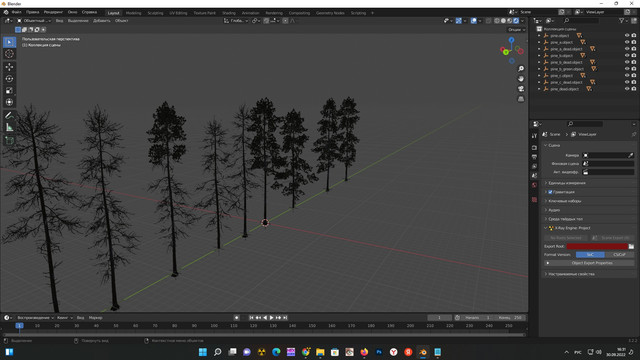Open viewport Add menu
The width and height of the screenshot is (640, 360).
(x=102, y=21)
